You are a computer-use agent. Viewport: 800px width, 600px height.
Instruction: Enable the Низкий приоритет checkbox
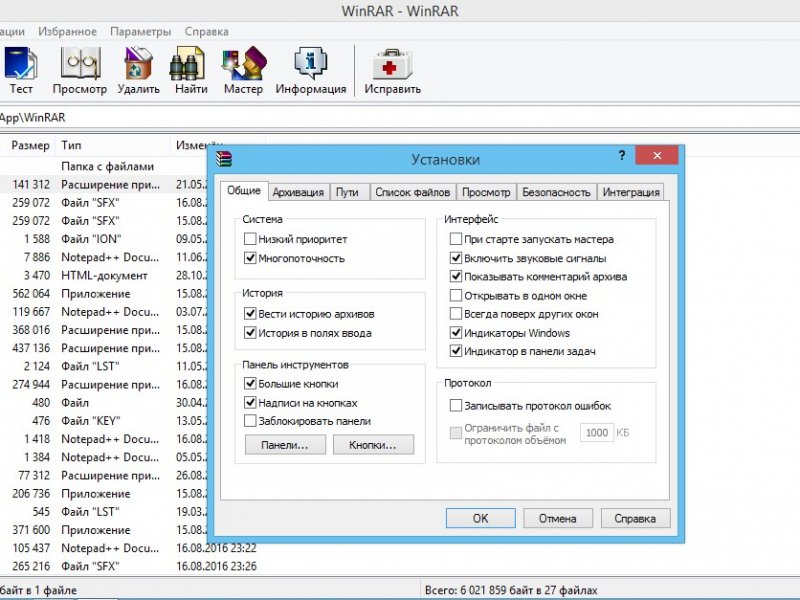(250, 239)
